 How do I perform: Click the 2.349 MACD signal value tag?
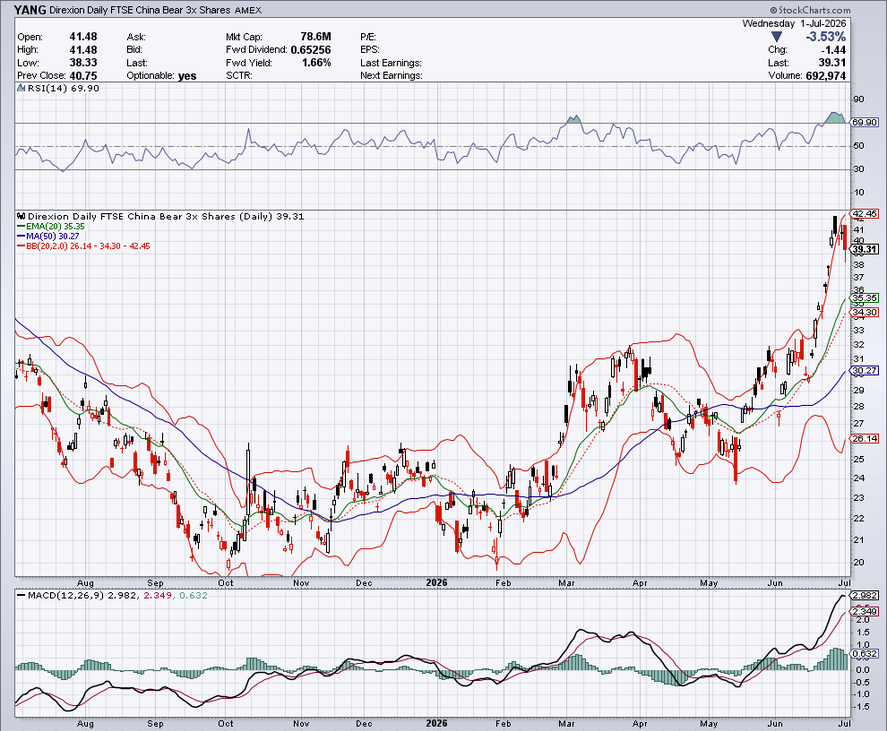pos(864,611)
